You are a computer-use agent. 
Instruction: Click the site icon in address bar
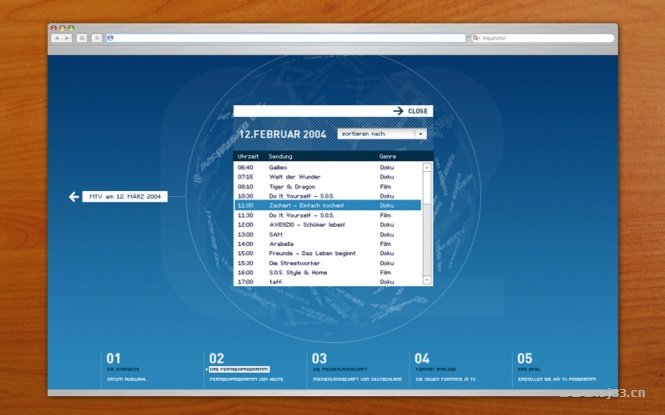[110, 38]
